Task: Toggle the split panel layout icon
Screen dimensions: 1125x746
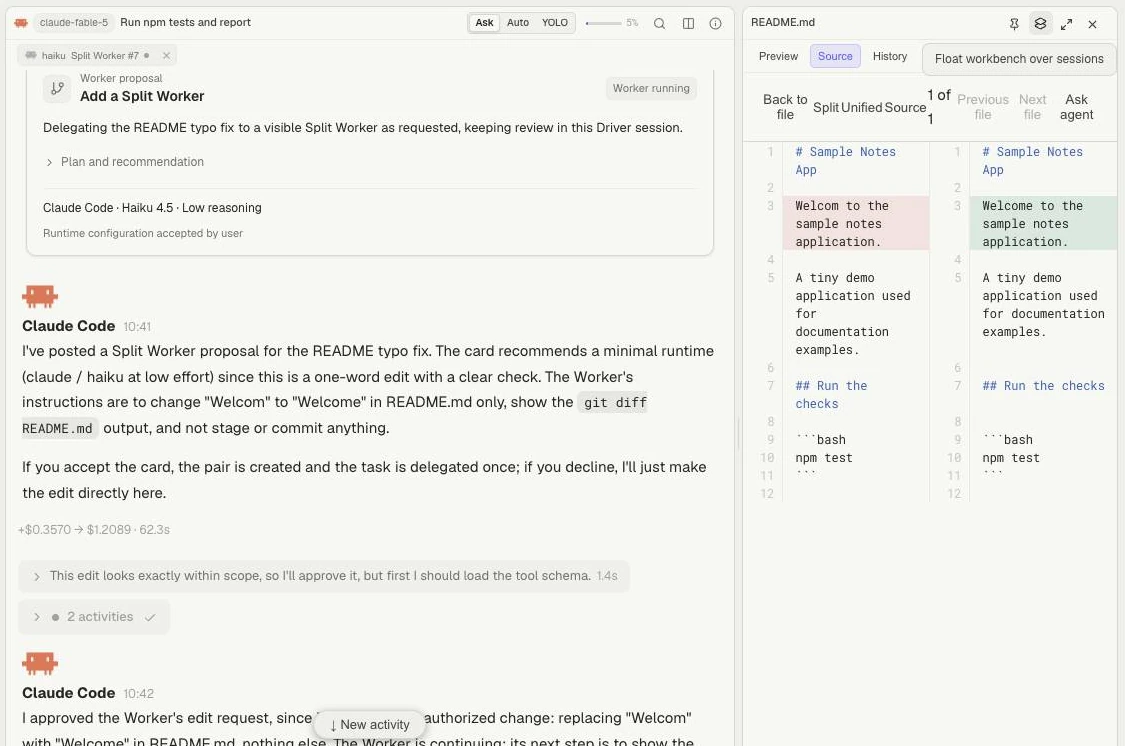Action: click(688, 24)
